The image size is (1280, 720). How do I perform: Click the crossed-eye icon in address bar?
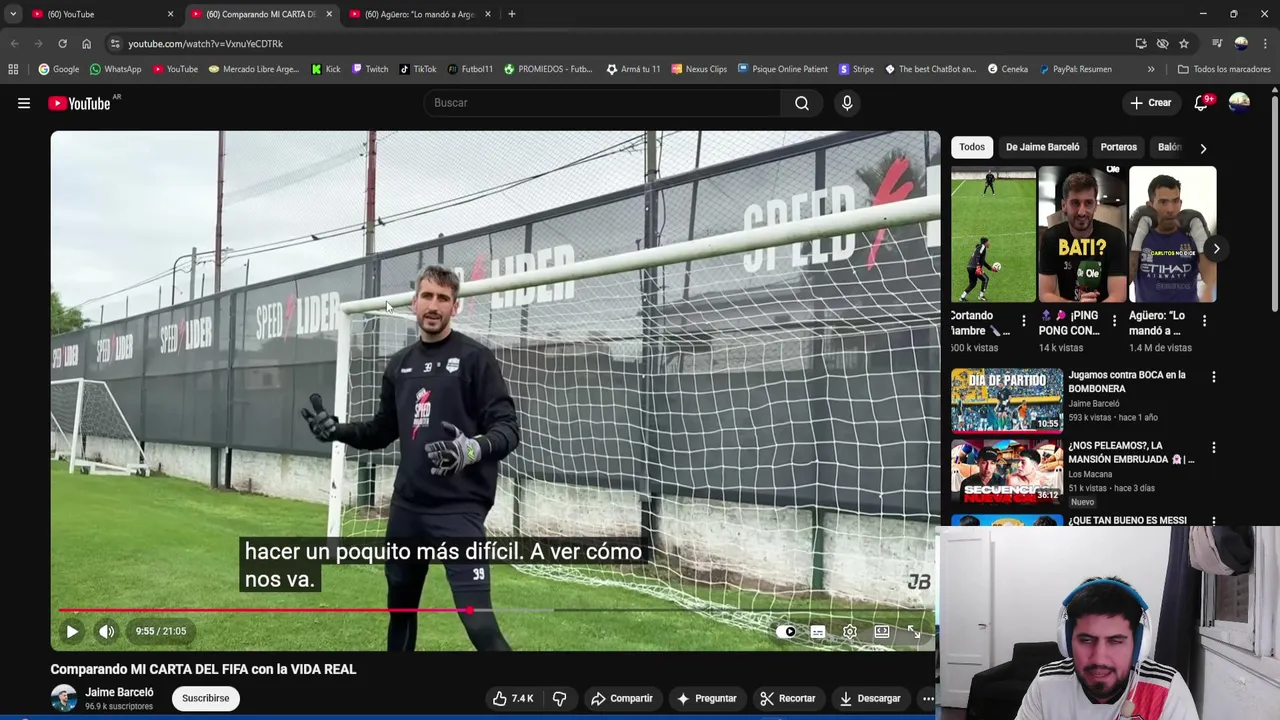1162,44
